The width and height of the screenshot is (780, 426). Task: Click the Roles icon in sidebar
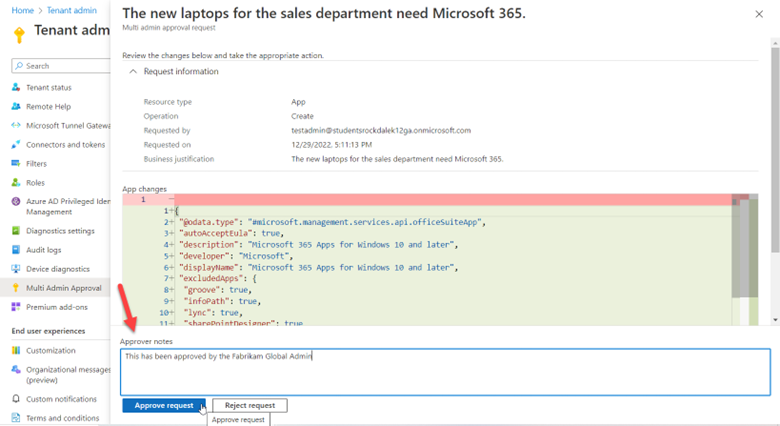click(x=16, y=183)
